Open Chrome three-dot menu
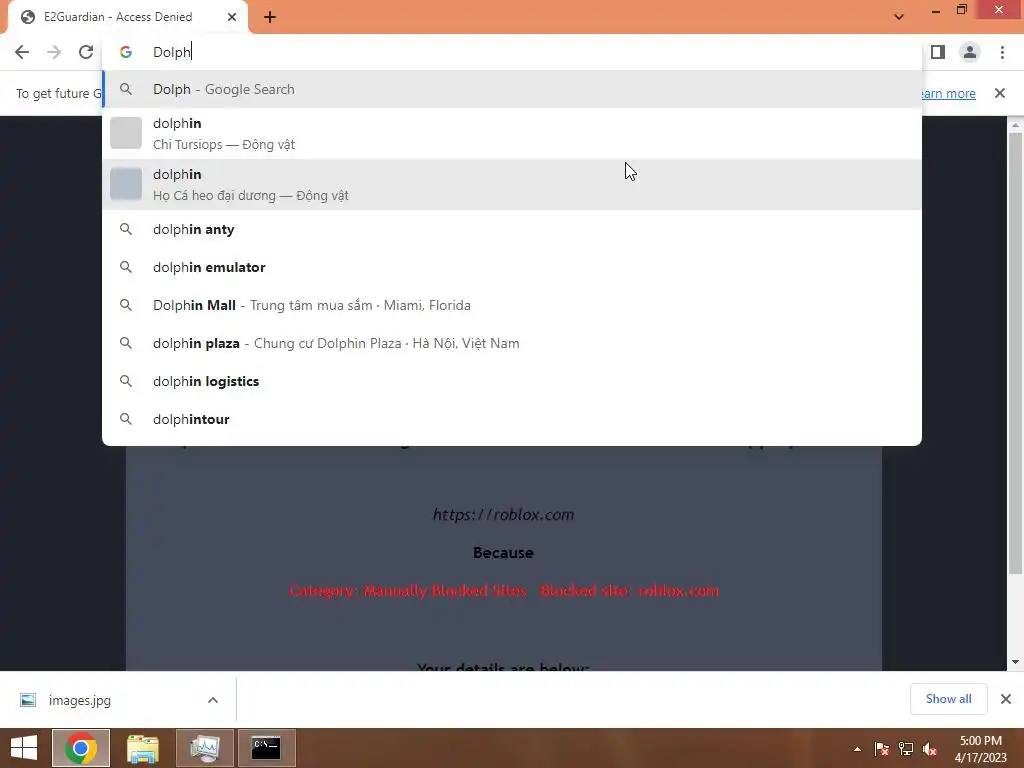The height and width of the screenshot is (768, 1024). pyautogui.click(x=1002, y=52)
